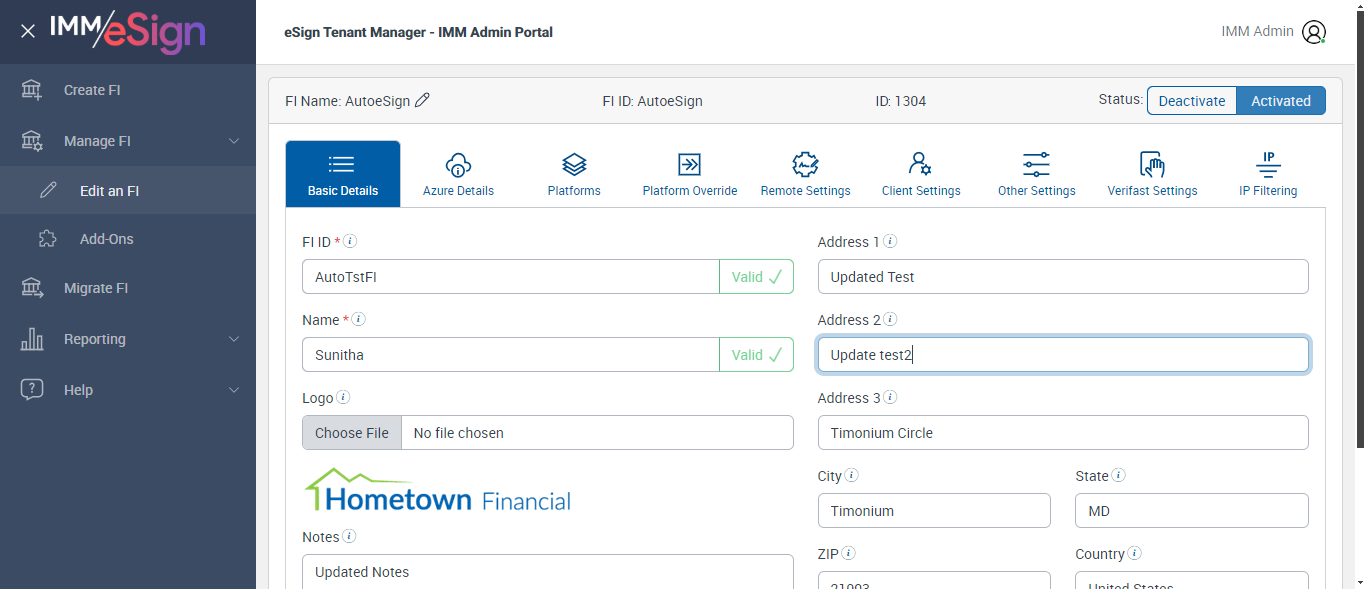Click the IMM Admin user name
1366x589 pixels.
(1257, 31)
